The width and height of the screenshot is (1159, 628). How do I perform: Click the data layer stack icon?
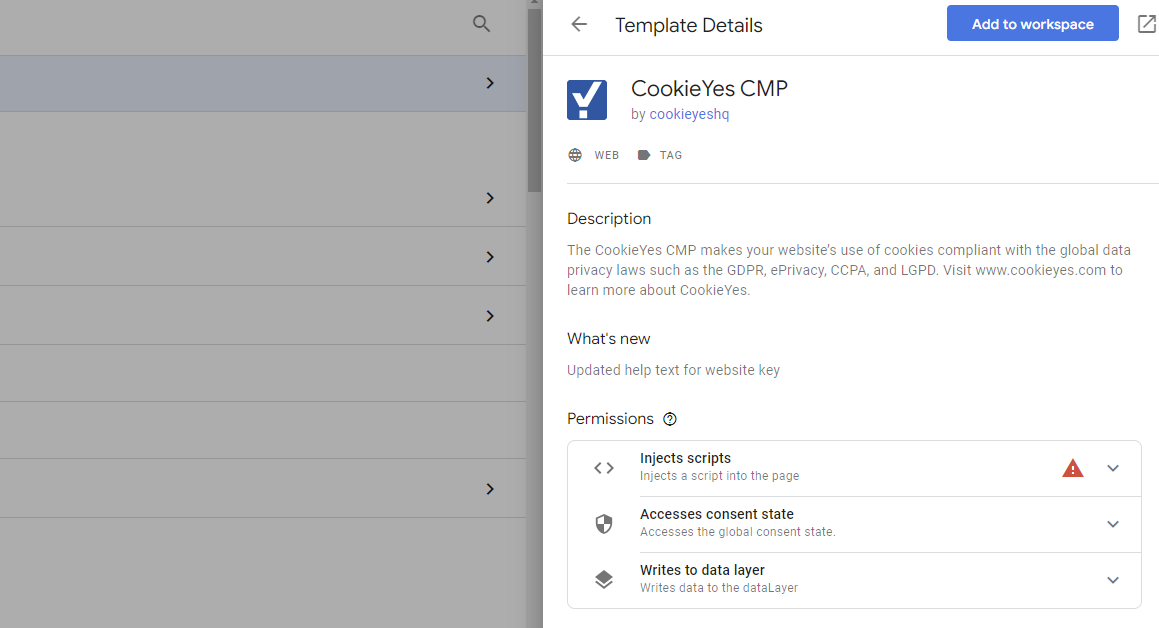click(x=604, y=579)
